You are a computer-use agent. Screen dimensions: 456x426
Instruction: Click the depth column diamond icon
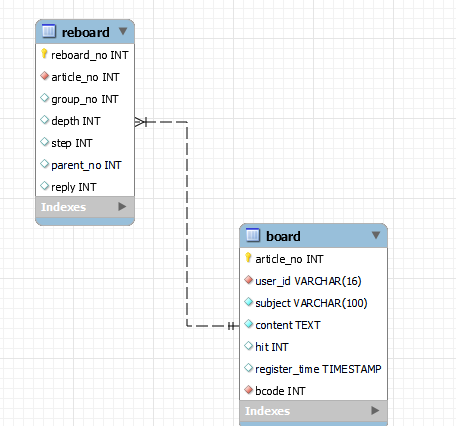point(44,120)
